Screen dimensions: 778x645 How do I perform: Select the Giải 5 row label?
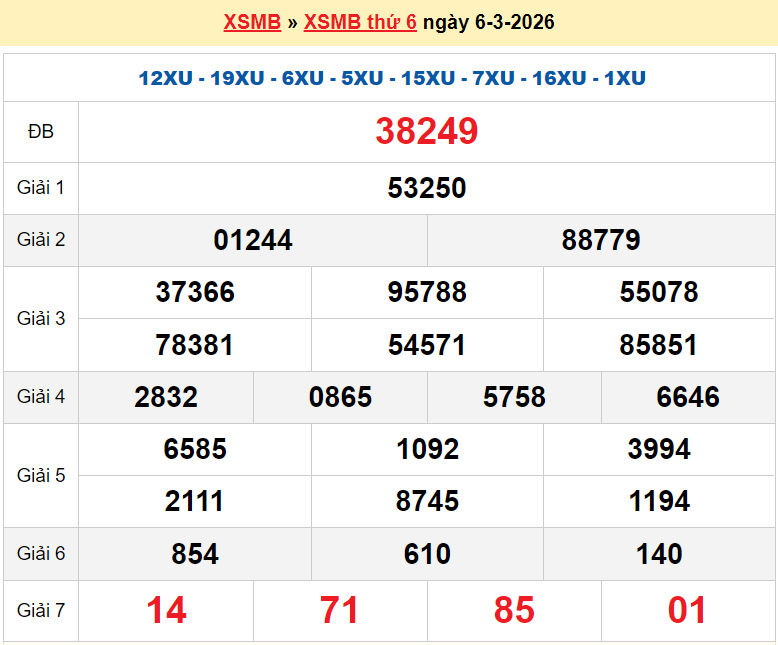point(41,475)
